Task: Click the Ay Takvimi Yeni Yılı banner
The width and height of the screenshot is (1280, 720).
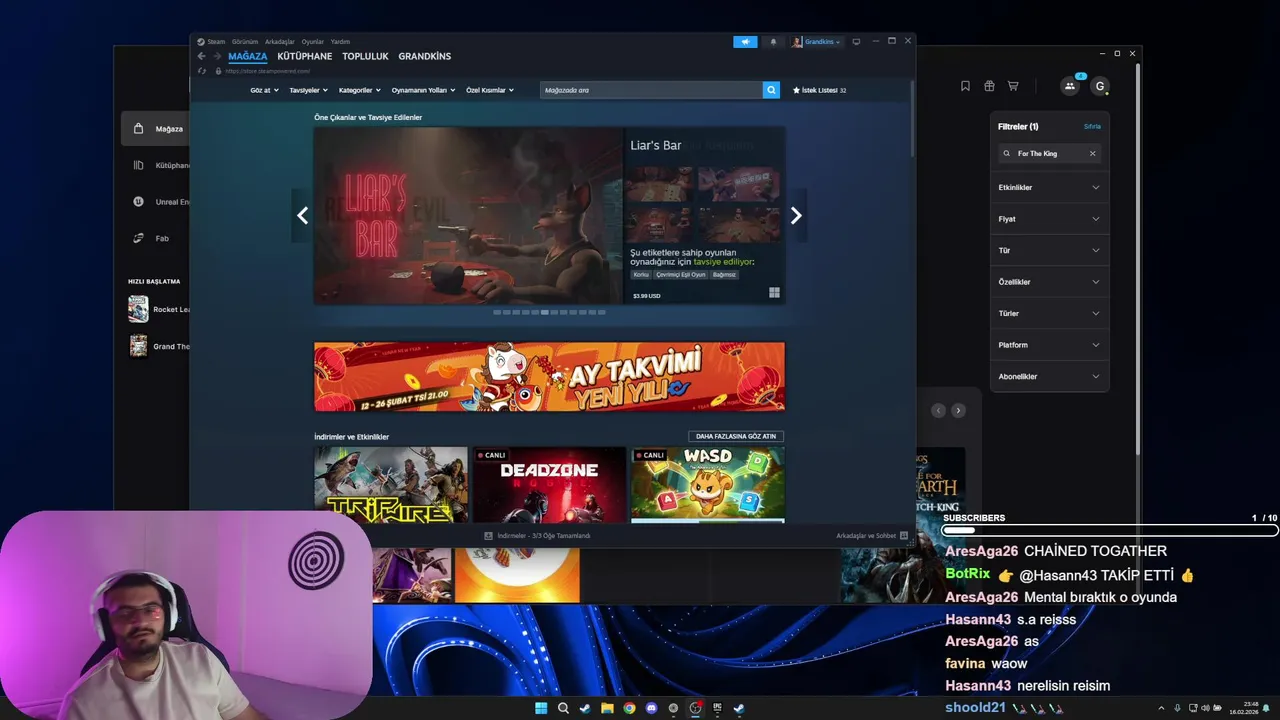Action: [549, 377]
